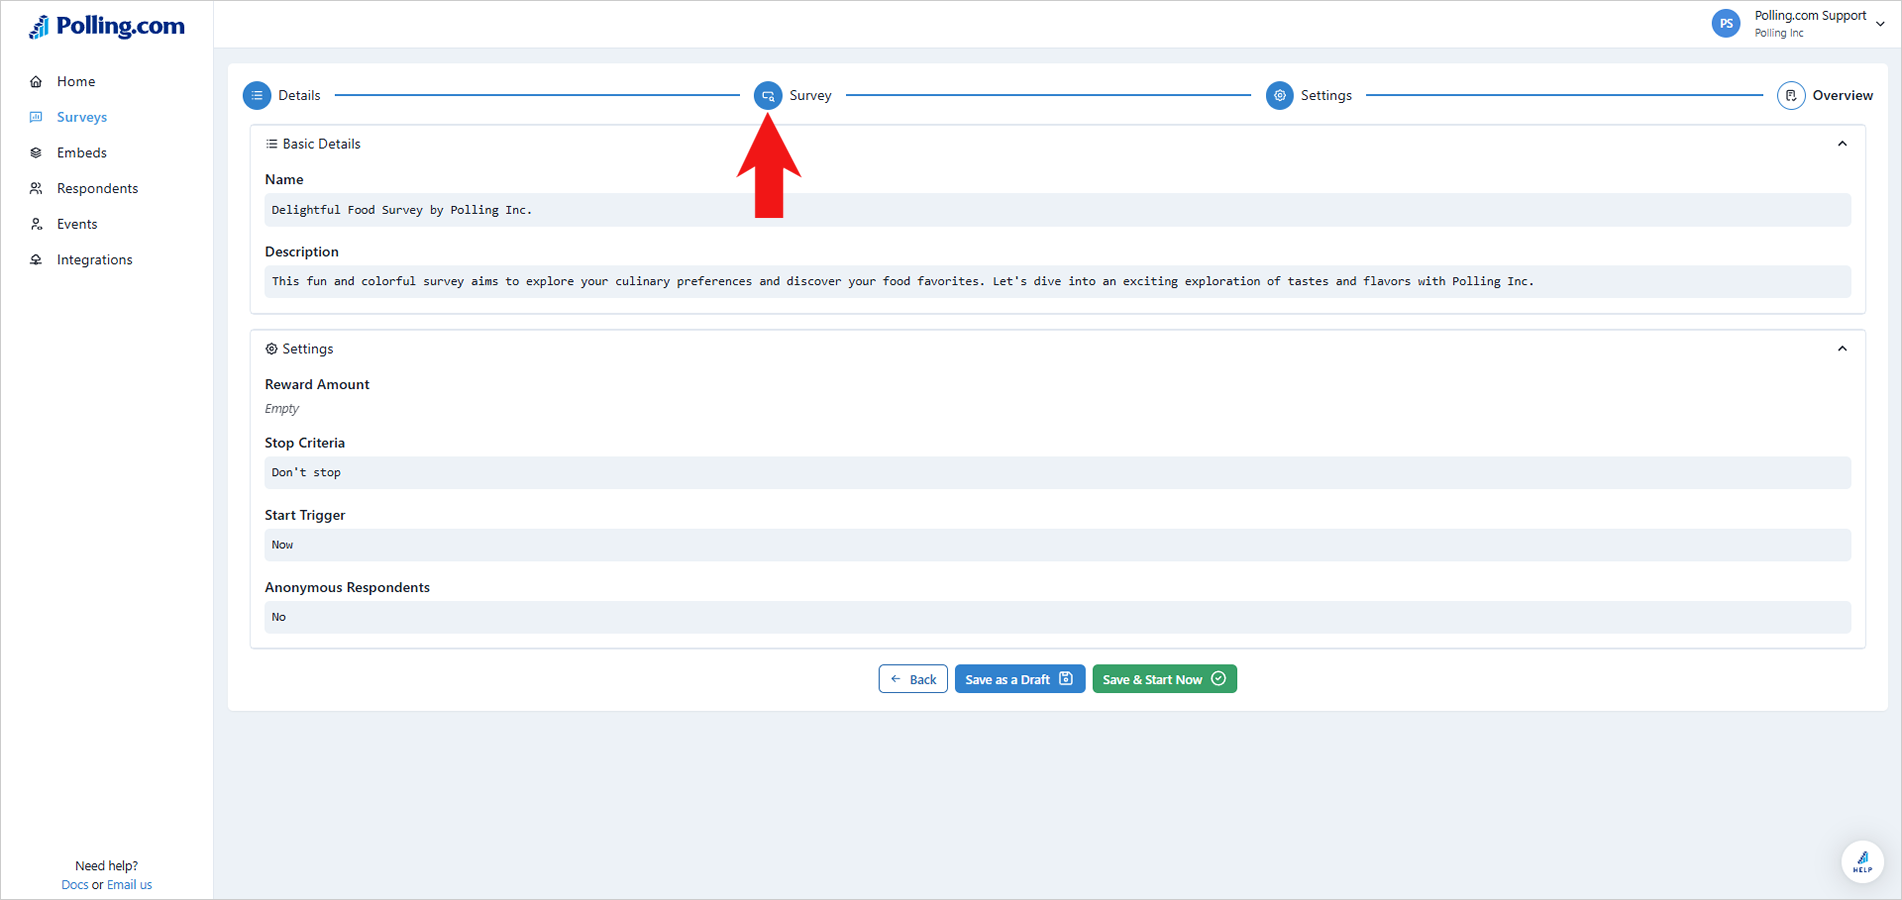This screenshot has height=900, width=1902.
Task: Click the Overview step circle icon
Action: tap(1791, 95)
